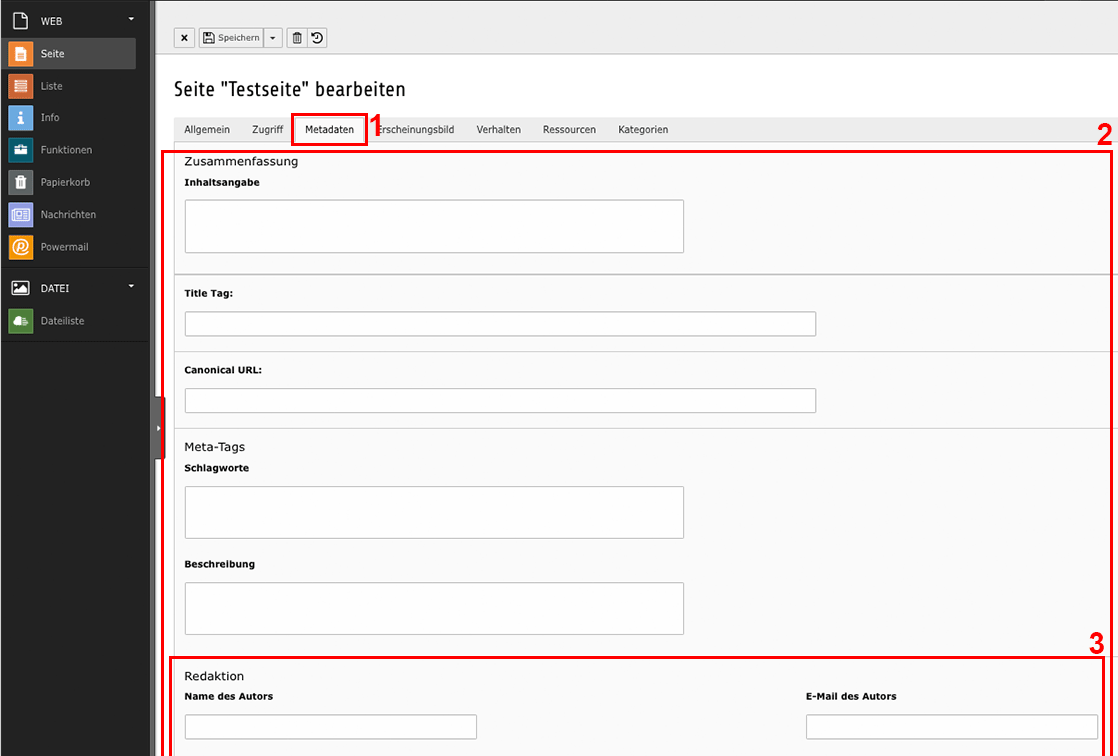Viewport: 1118px width, 756px height.
Task: Focus the Name des Autors field
Action: click(x=331, y=727)
